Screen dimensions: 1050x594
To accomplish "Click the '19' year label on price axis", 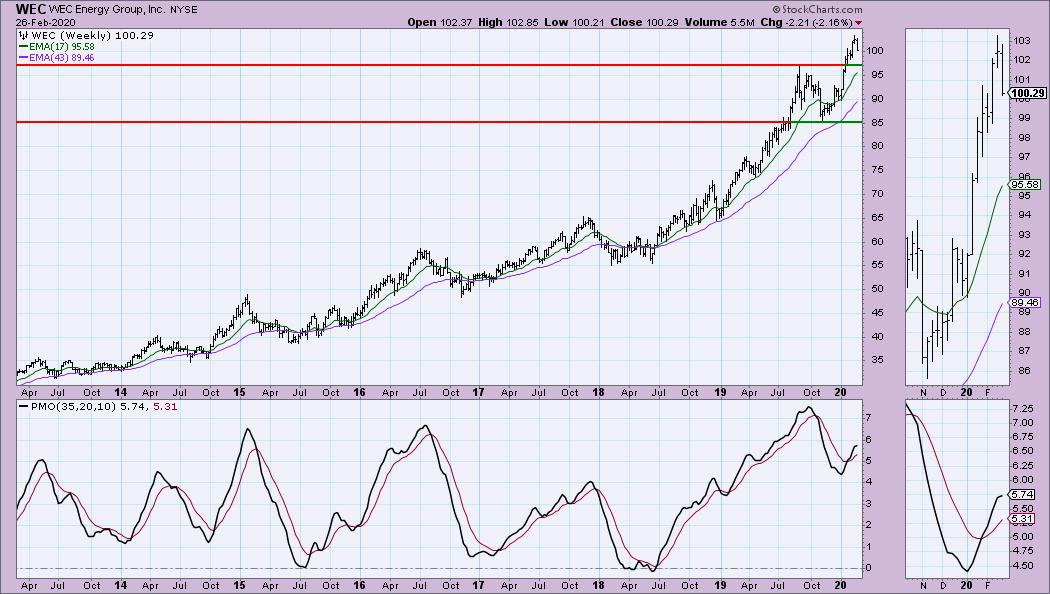I will 719,392.
